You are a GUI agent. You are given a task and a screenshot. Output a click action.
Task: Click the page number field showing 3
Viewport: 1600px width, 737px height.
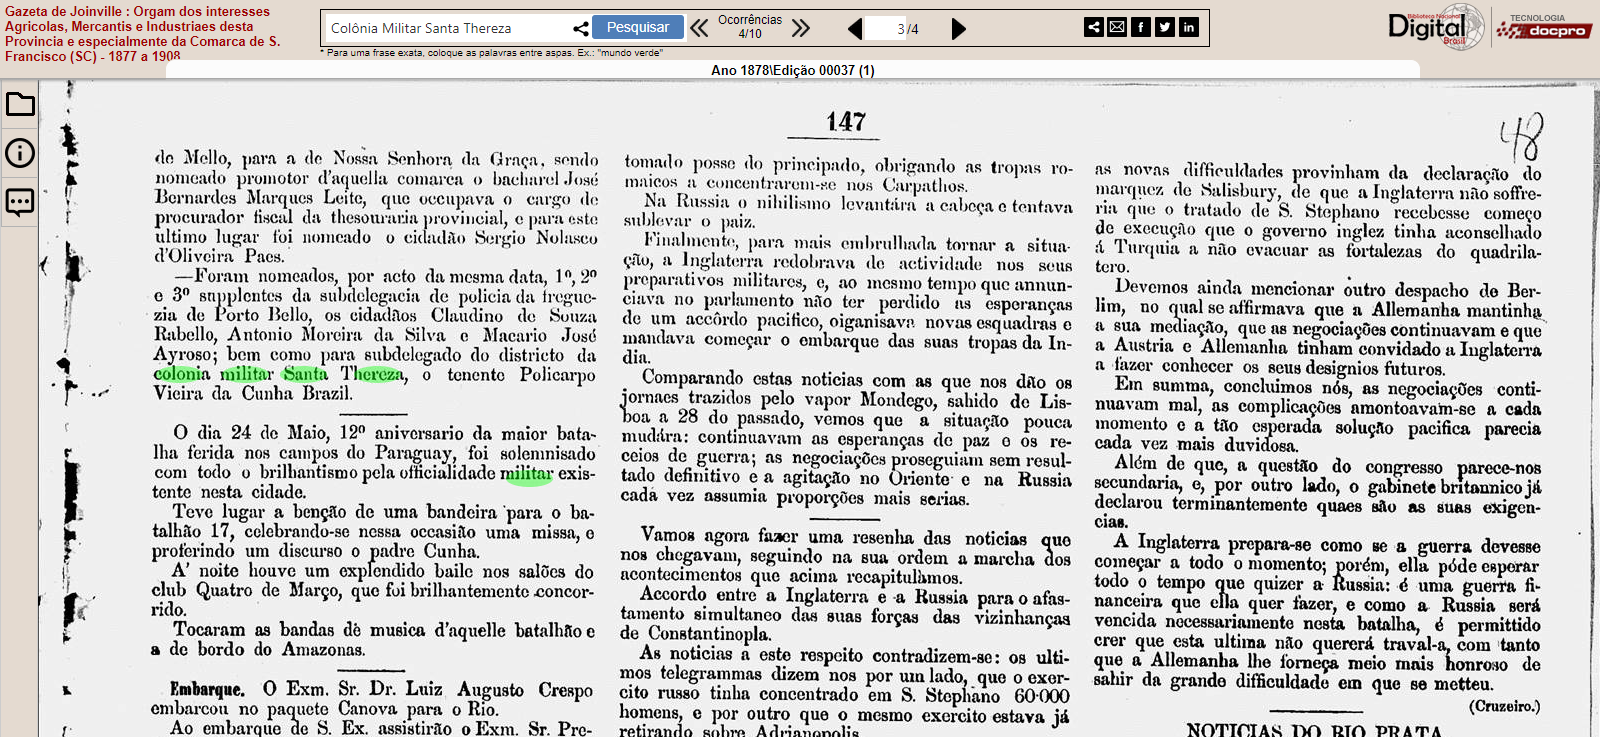coord(884,29)
